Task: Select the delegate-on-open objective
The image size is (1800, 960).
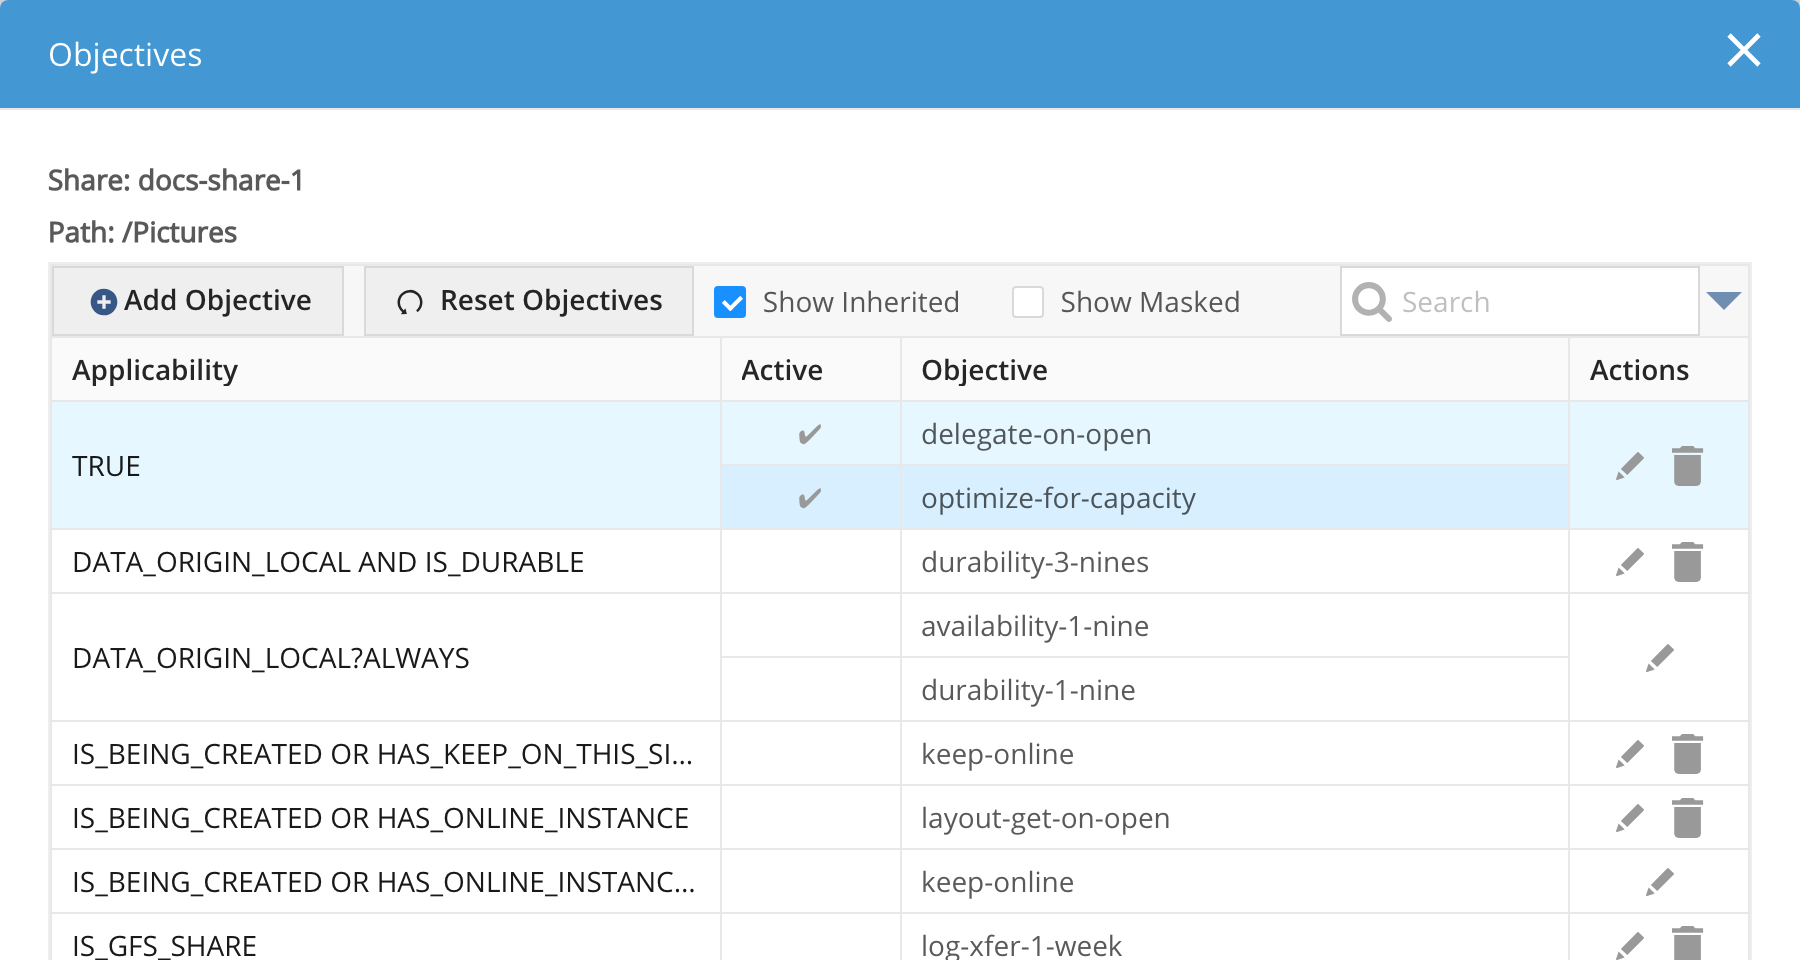Action: point(1235,434)
